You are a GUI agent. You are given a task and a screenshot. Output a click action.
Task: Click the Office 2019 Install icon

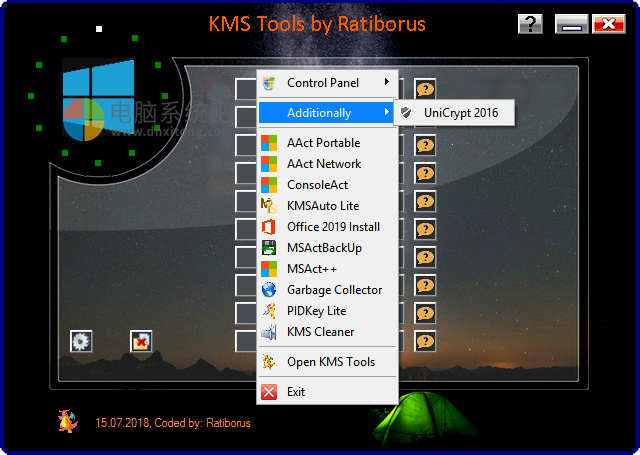[269, 227]
